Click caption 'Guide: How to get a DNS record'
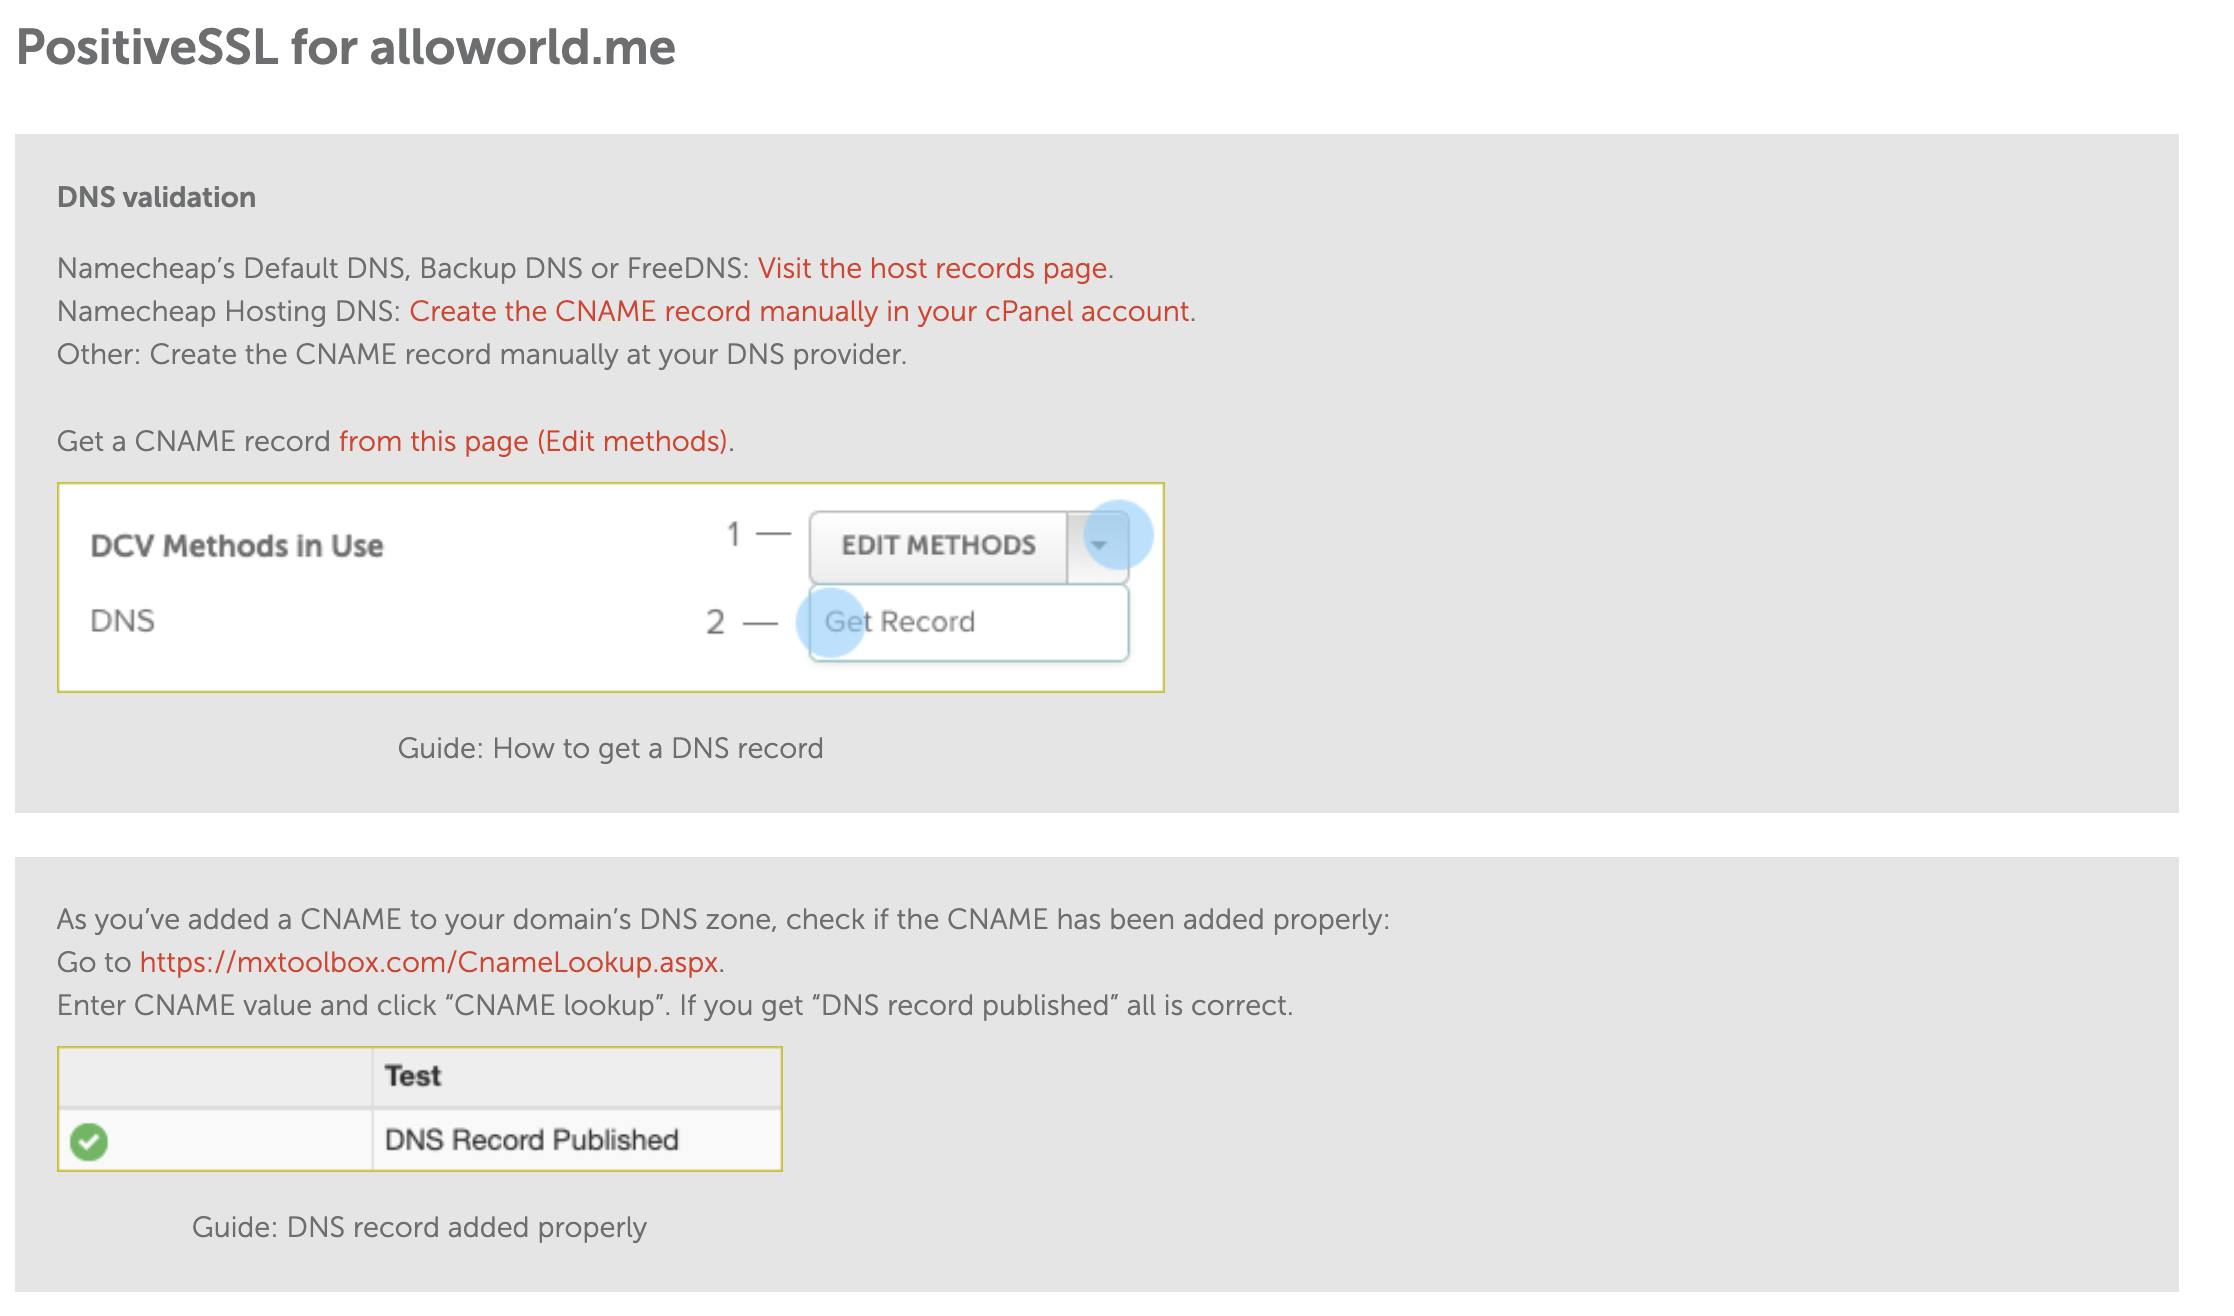2234x1316 pixels. tap(610, 748)
